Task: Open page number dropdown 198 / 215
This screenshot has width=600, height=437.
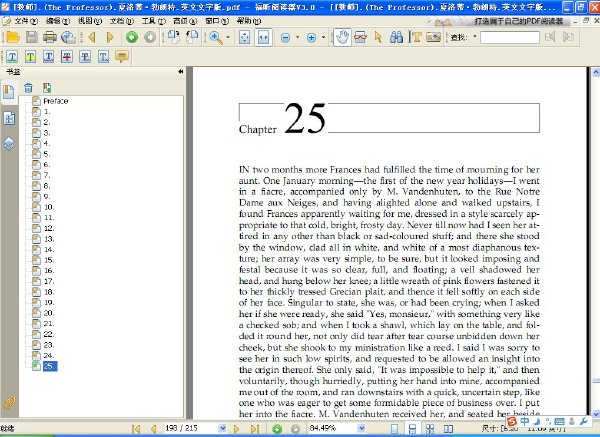Action: pos(222,428)
